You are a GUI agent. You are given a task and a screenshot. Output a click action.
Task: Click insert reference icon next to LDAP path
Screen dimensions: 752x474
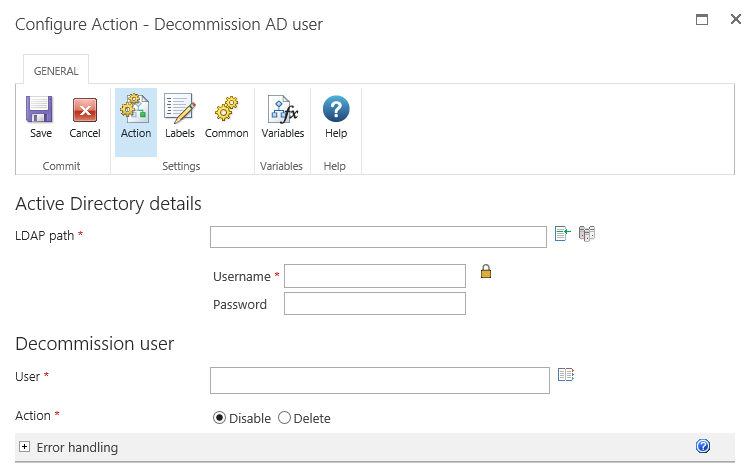point(563,234)
